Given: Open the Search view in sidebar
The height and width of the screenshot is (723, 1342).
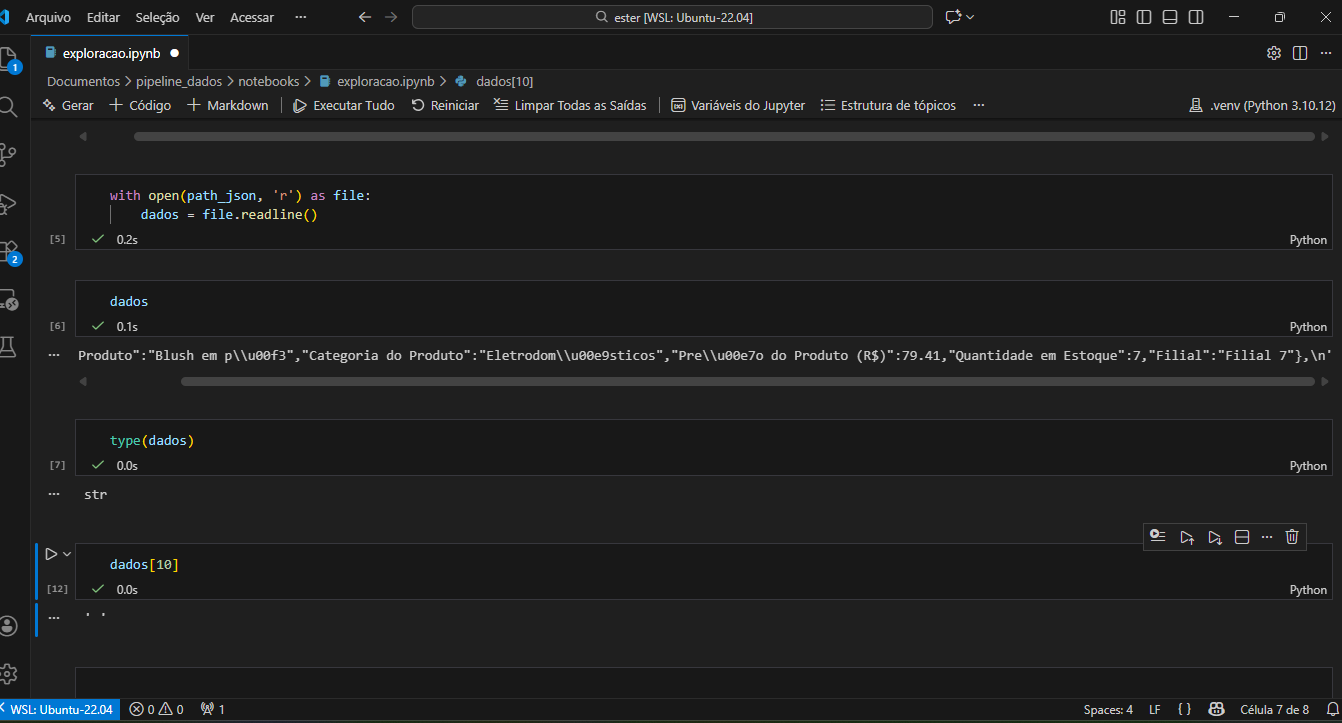Looking at the screenshot, I should click(x=8, y=106).
